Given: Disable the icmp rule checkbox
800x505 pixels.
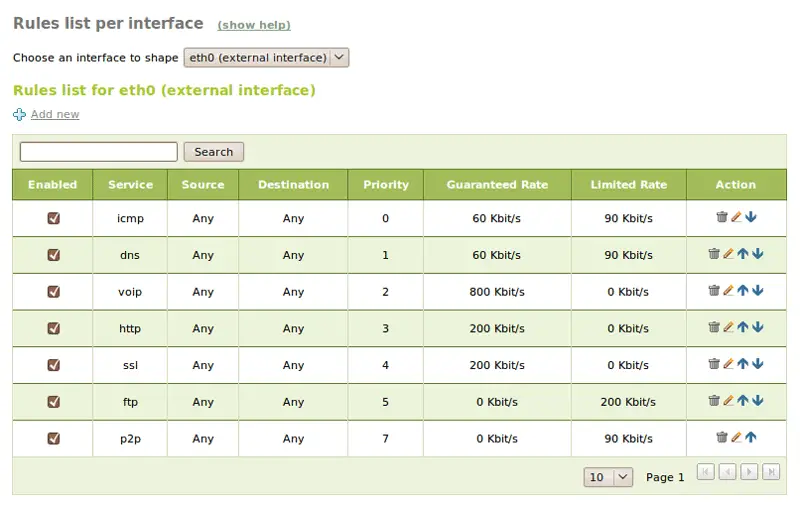Looking at the screenshot, I should [54, 218].
